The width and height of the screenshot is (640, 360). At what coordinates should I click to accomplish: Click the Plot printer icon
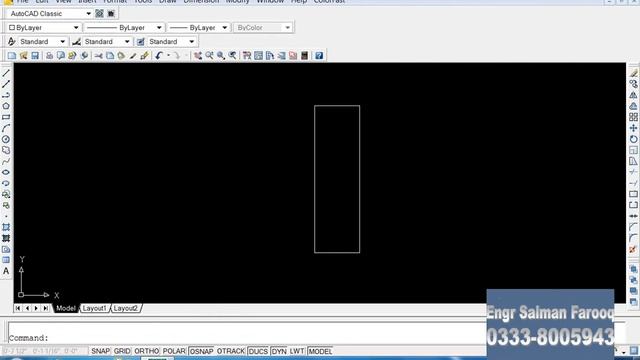49,56
